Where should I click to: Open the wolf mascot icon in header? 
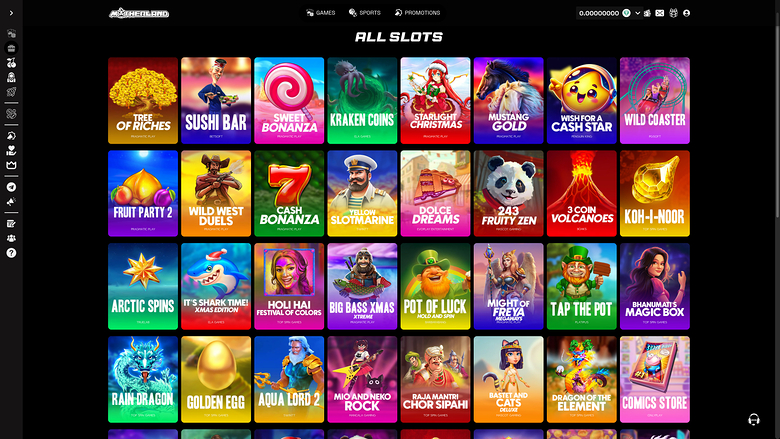[674, 13]
